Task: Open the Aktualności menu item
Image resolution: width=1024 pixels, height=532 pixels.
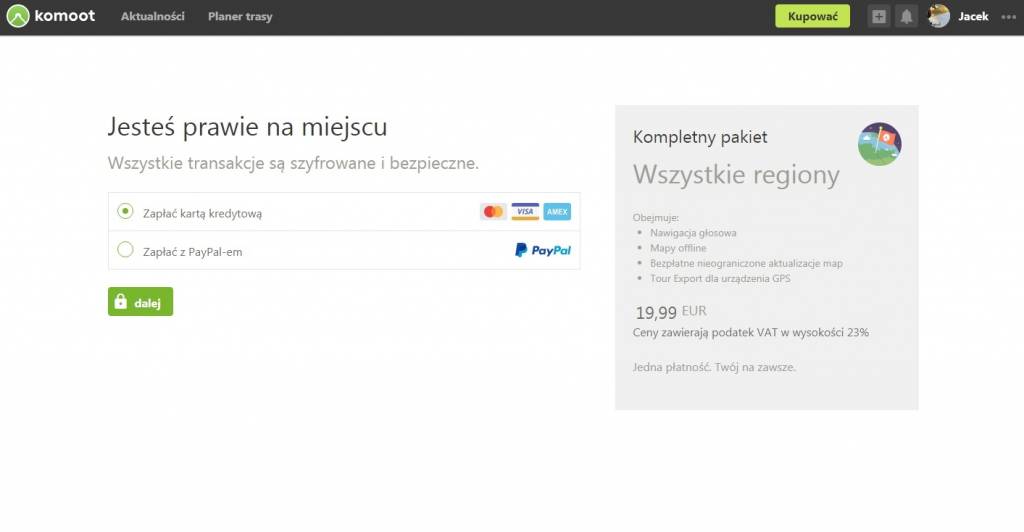Action: [152, 17]
